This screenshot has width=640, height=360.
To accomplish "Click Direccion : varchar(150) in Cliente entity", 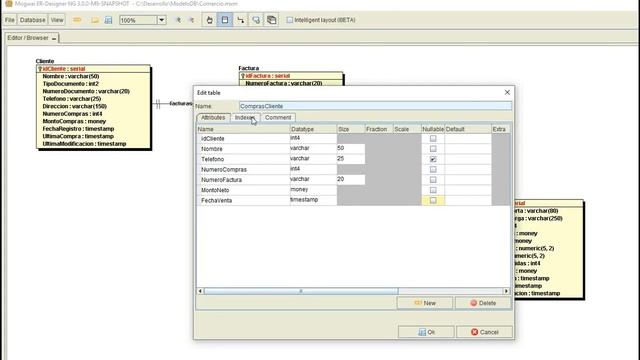I will click(74, 106).
